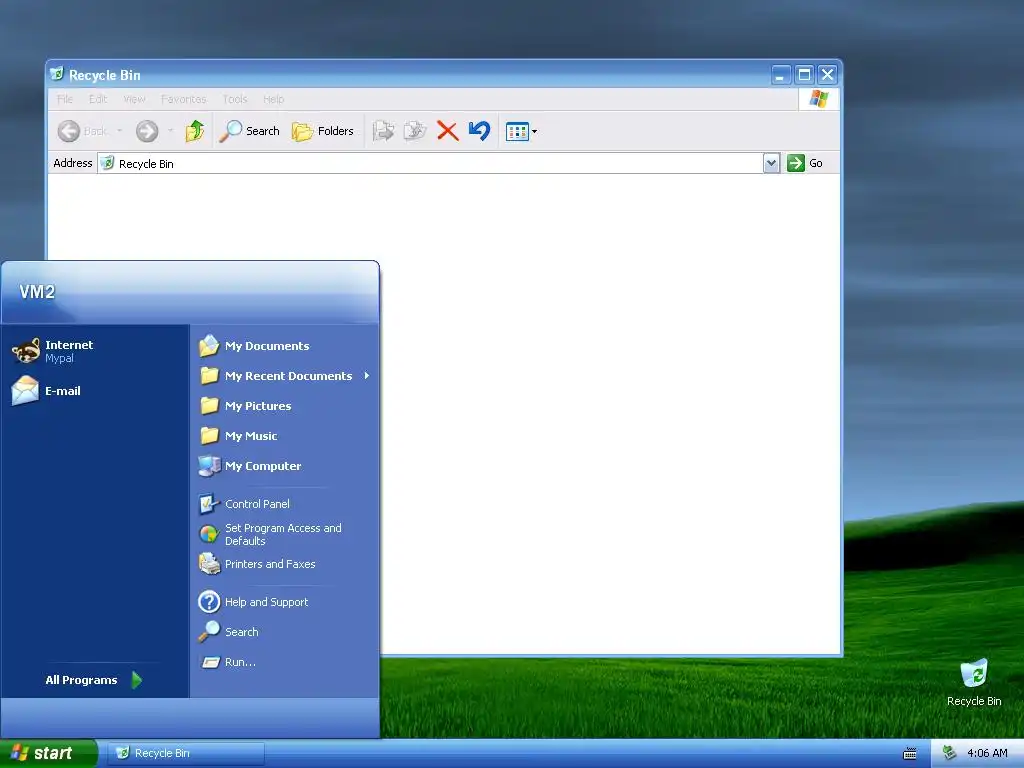Expand All Programs list
Screen dimensions: 1024x768
[x=94, y=680]
